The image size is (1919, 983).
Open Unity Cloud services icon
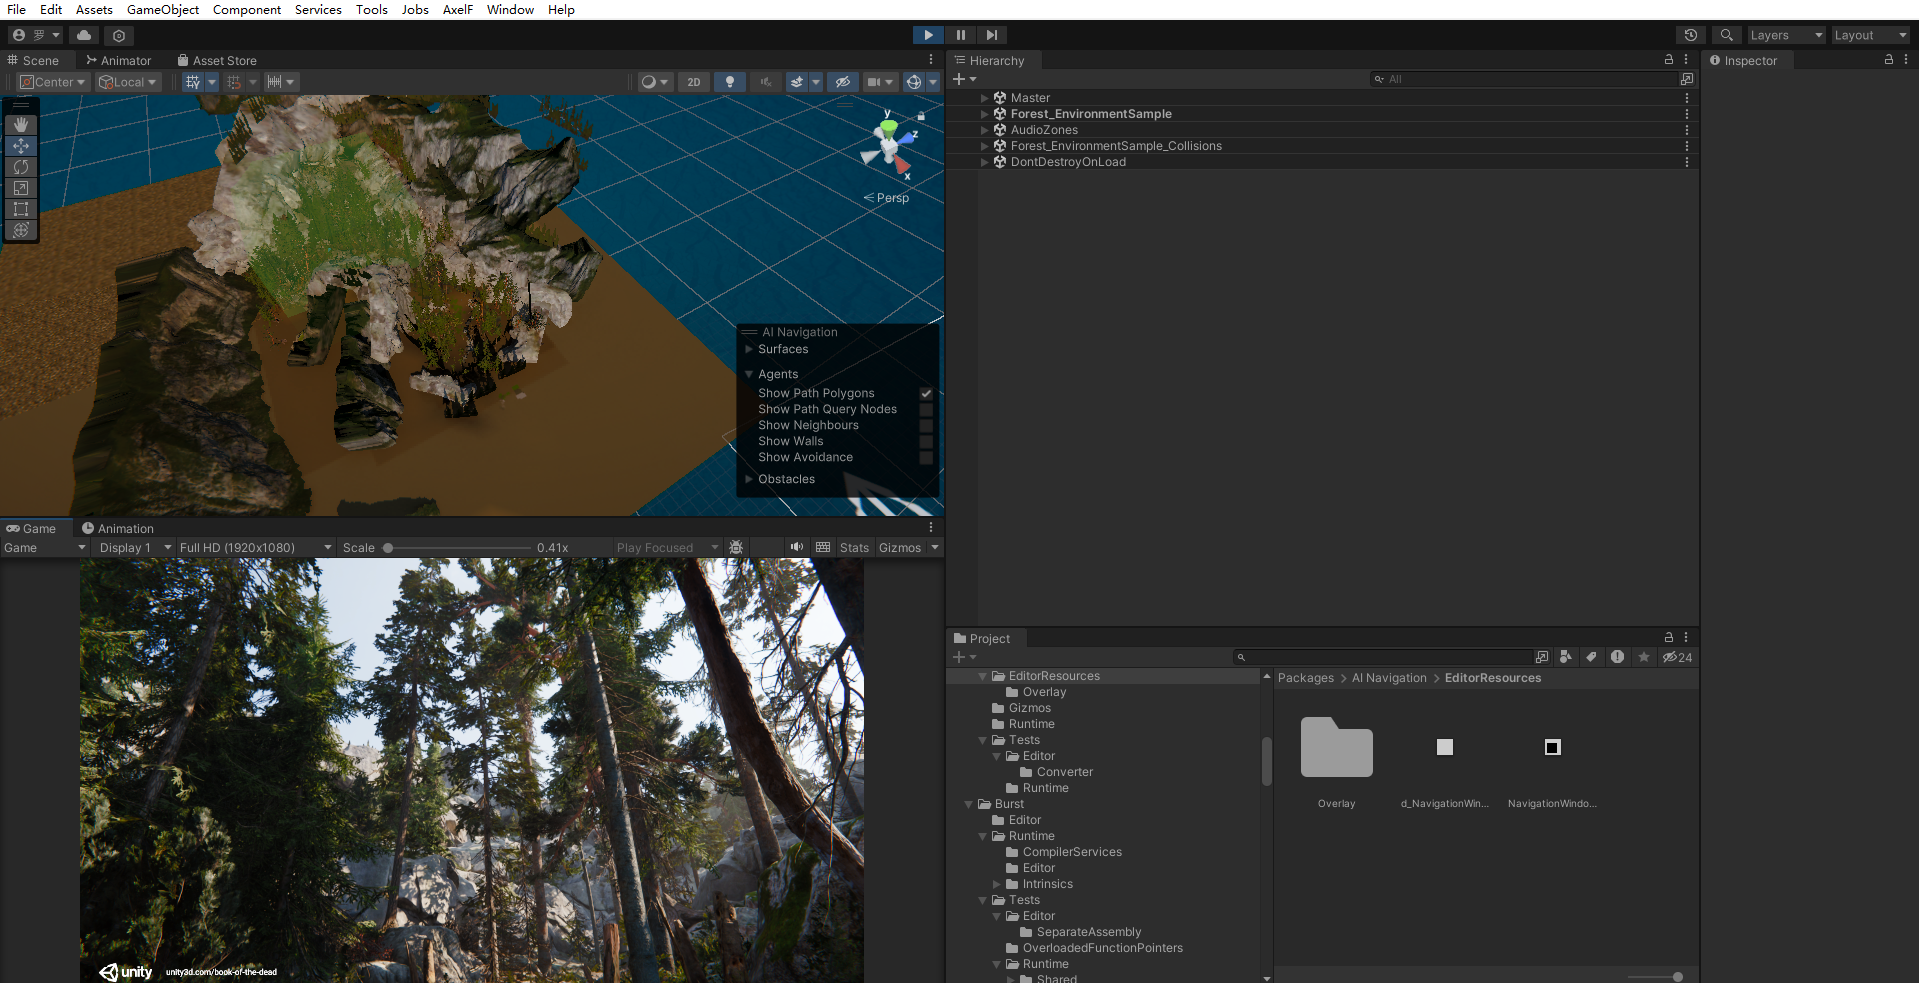[x=84, y=35]
